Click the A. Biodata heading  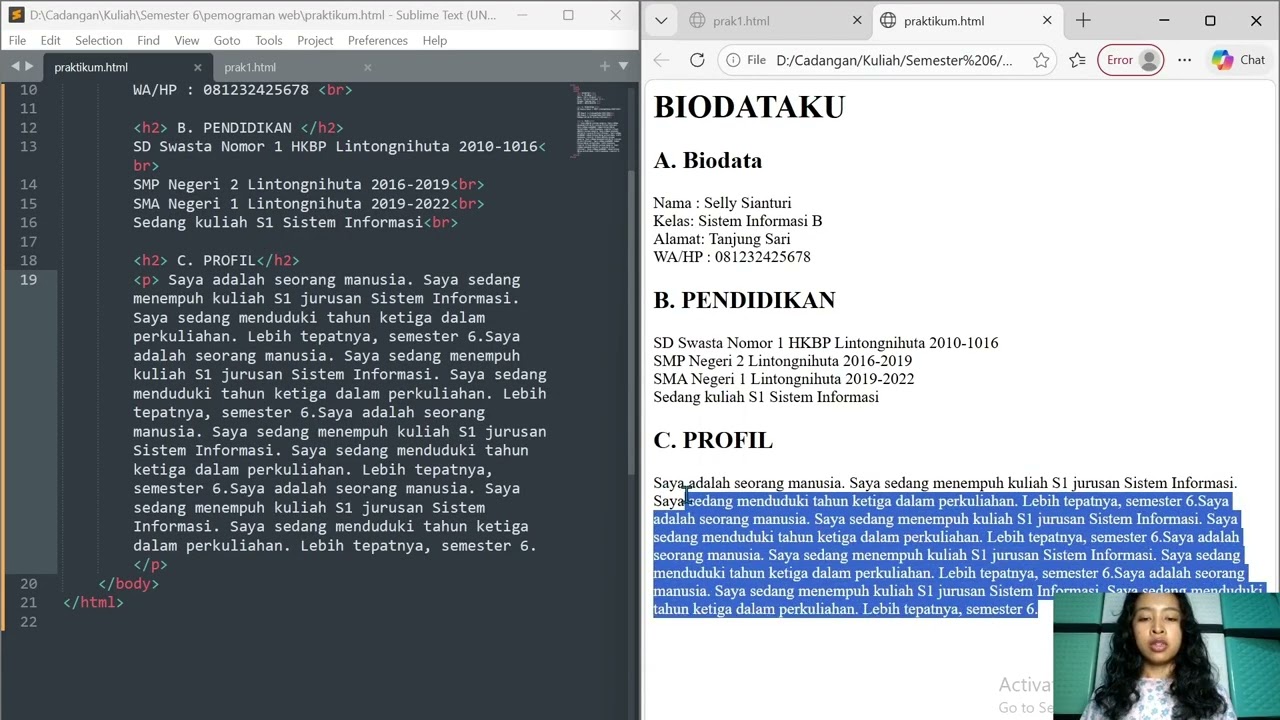pos(707,160)
